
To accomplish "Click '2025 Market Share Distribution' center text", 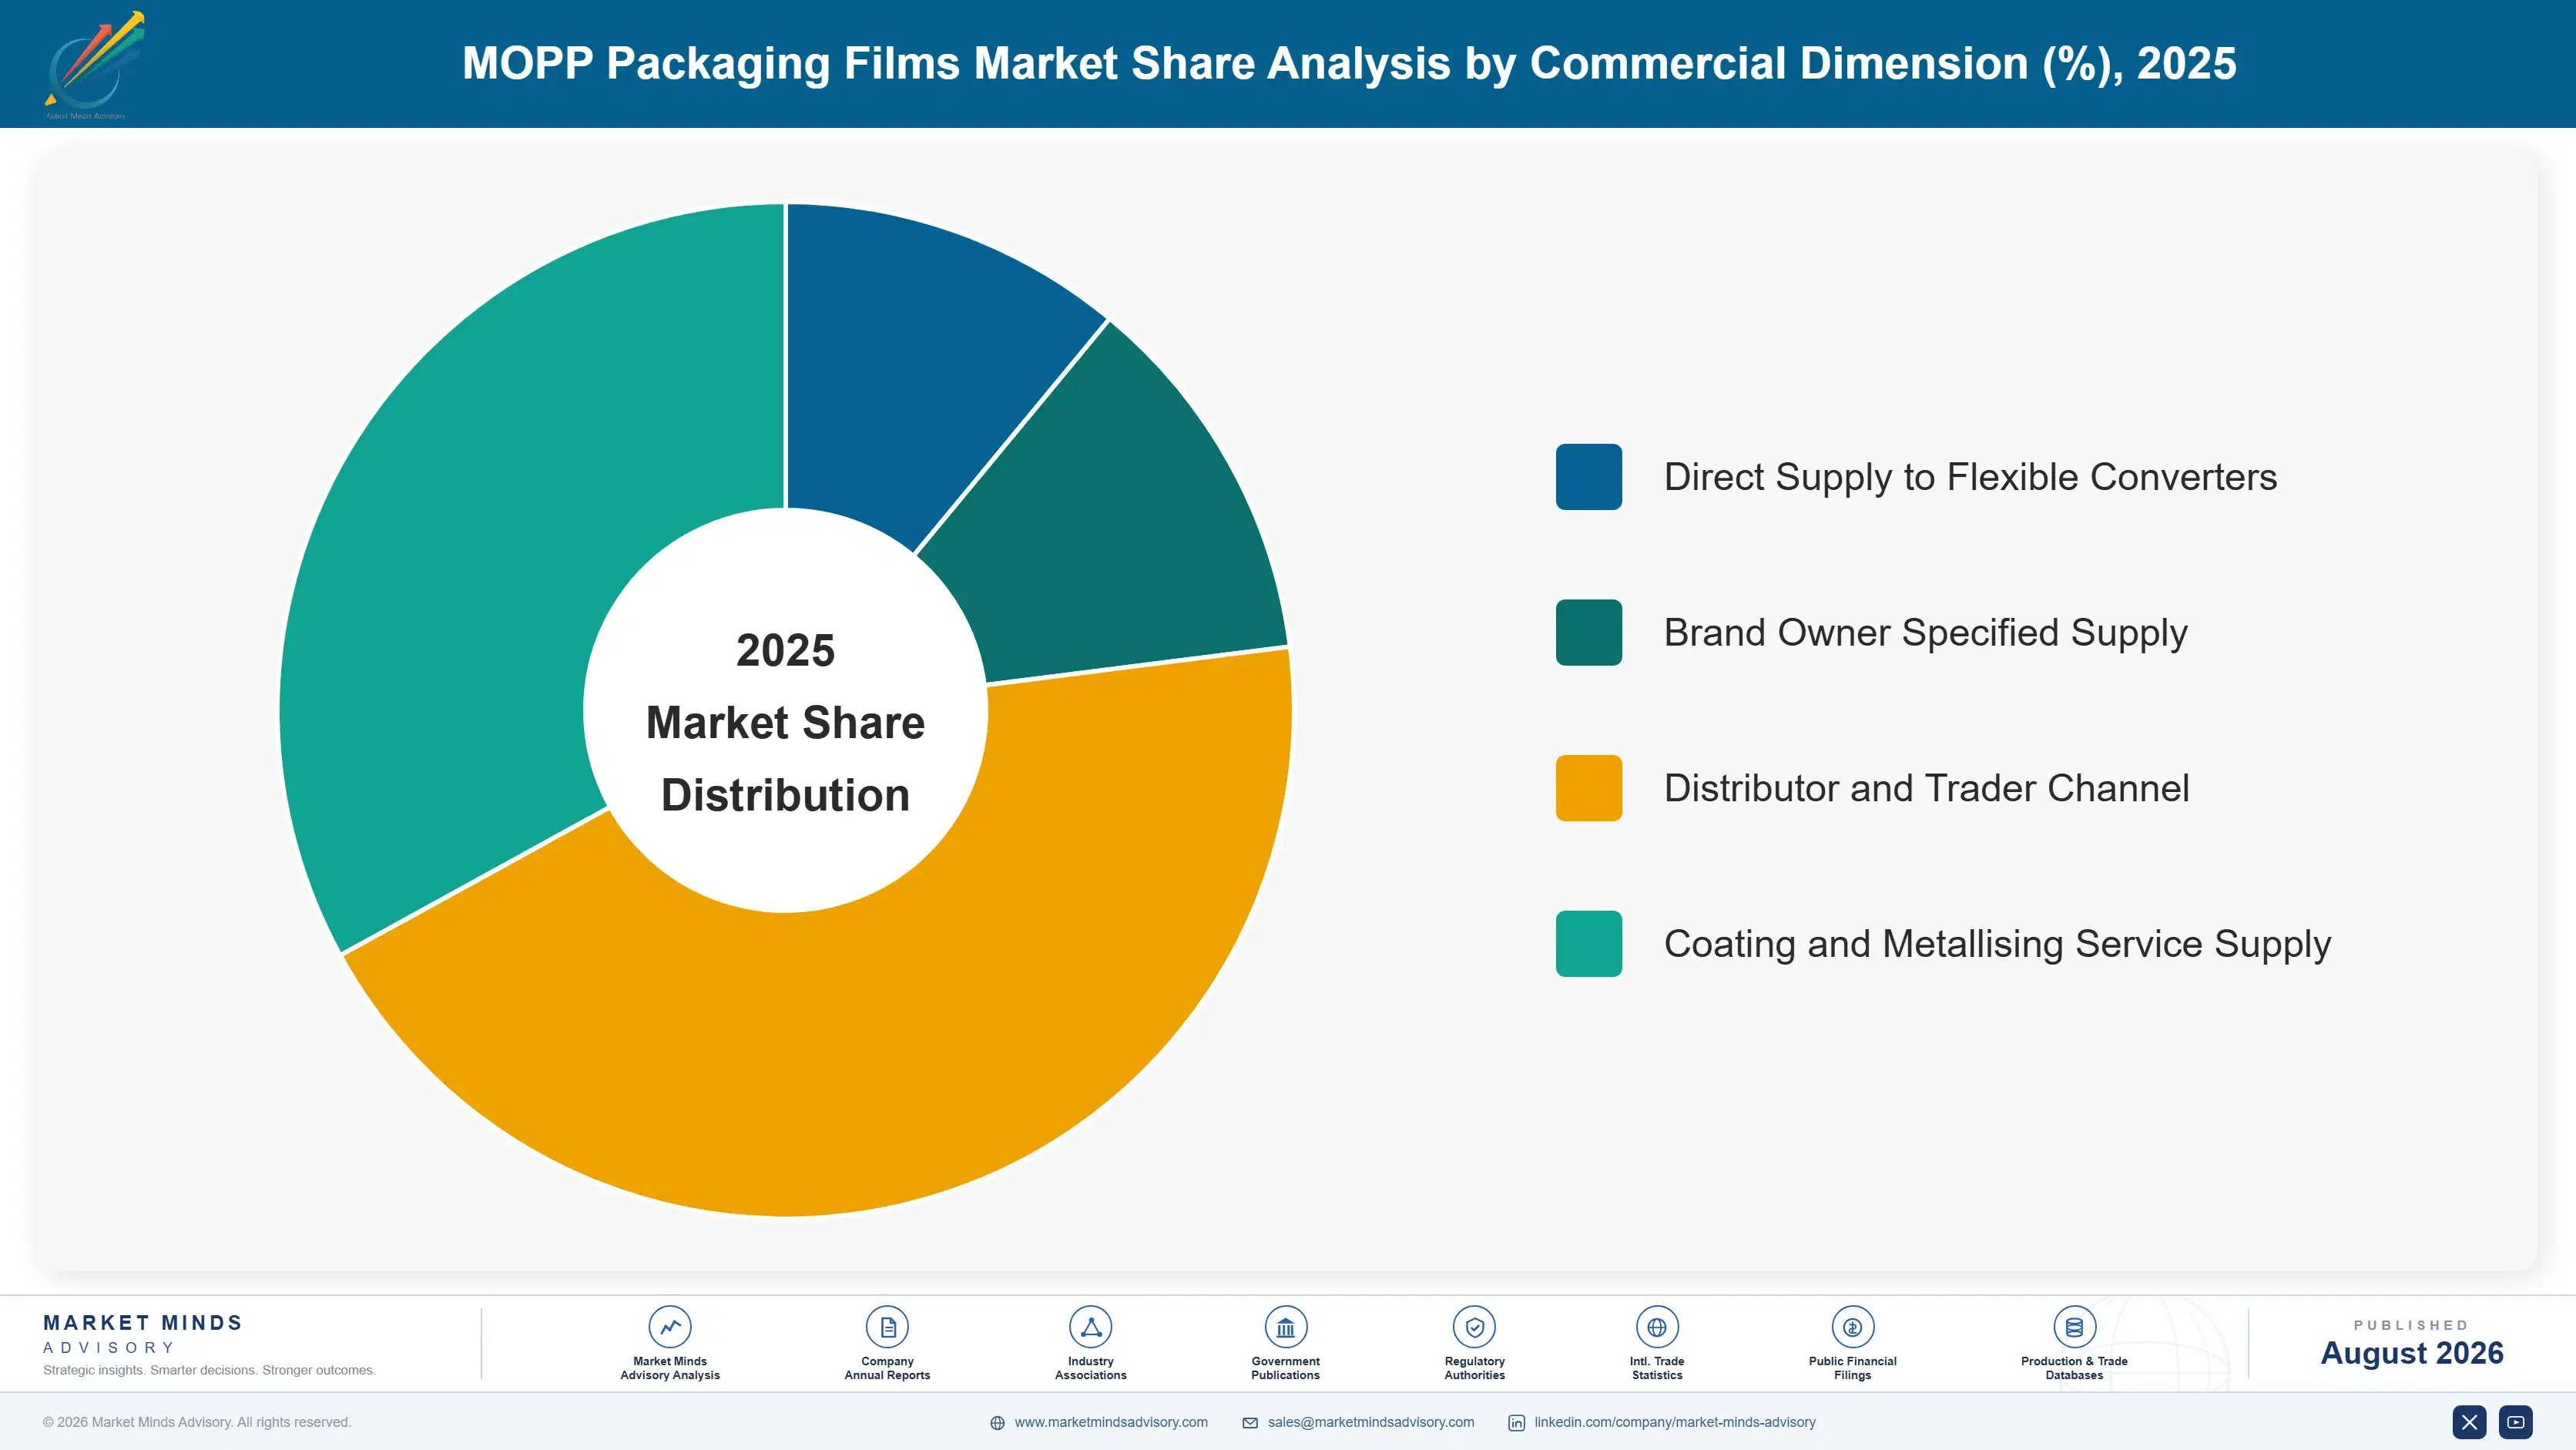I will pos(785,722).
